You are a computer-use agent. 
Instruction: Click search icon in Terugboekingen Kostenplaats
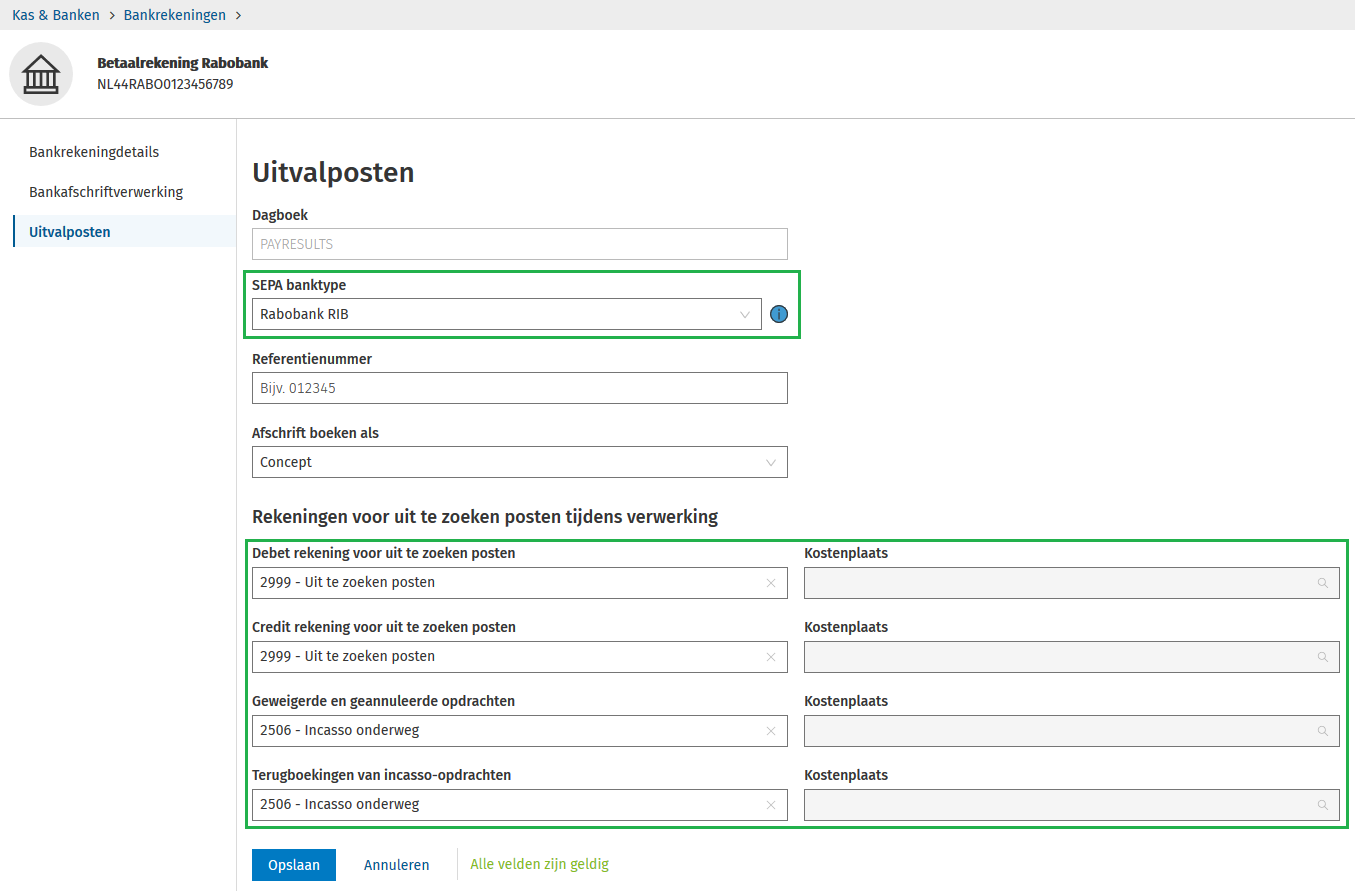(1322, 805)
